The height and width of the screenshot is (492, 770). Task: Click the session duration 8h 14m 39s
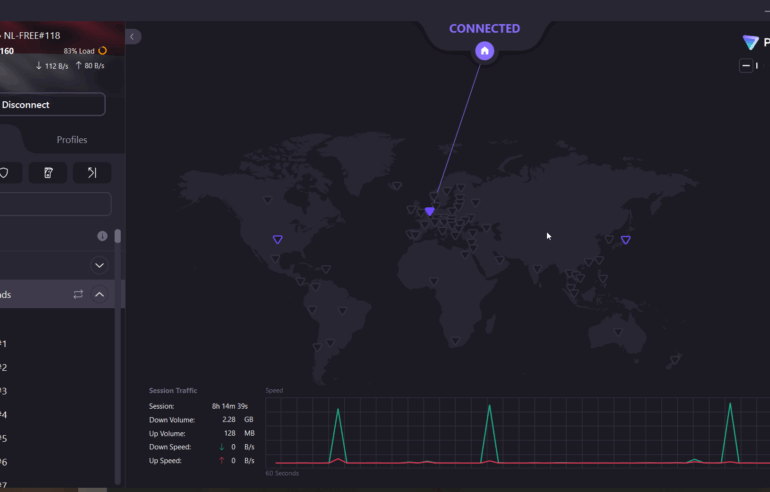(230, 406)
